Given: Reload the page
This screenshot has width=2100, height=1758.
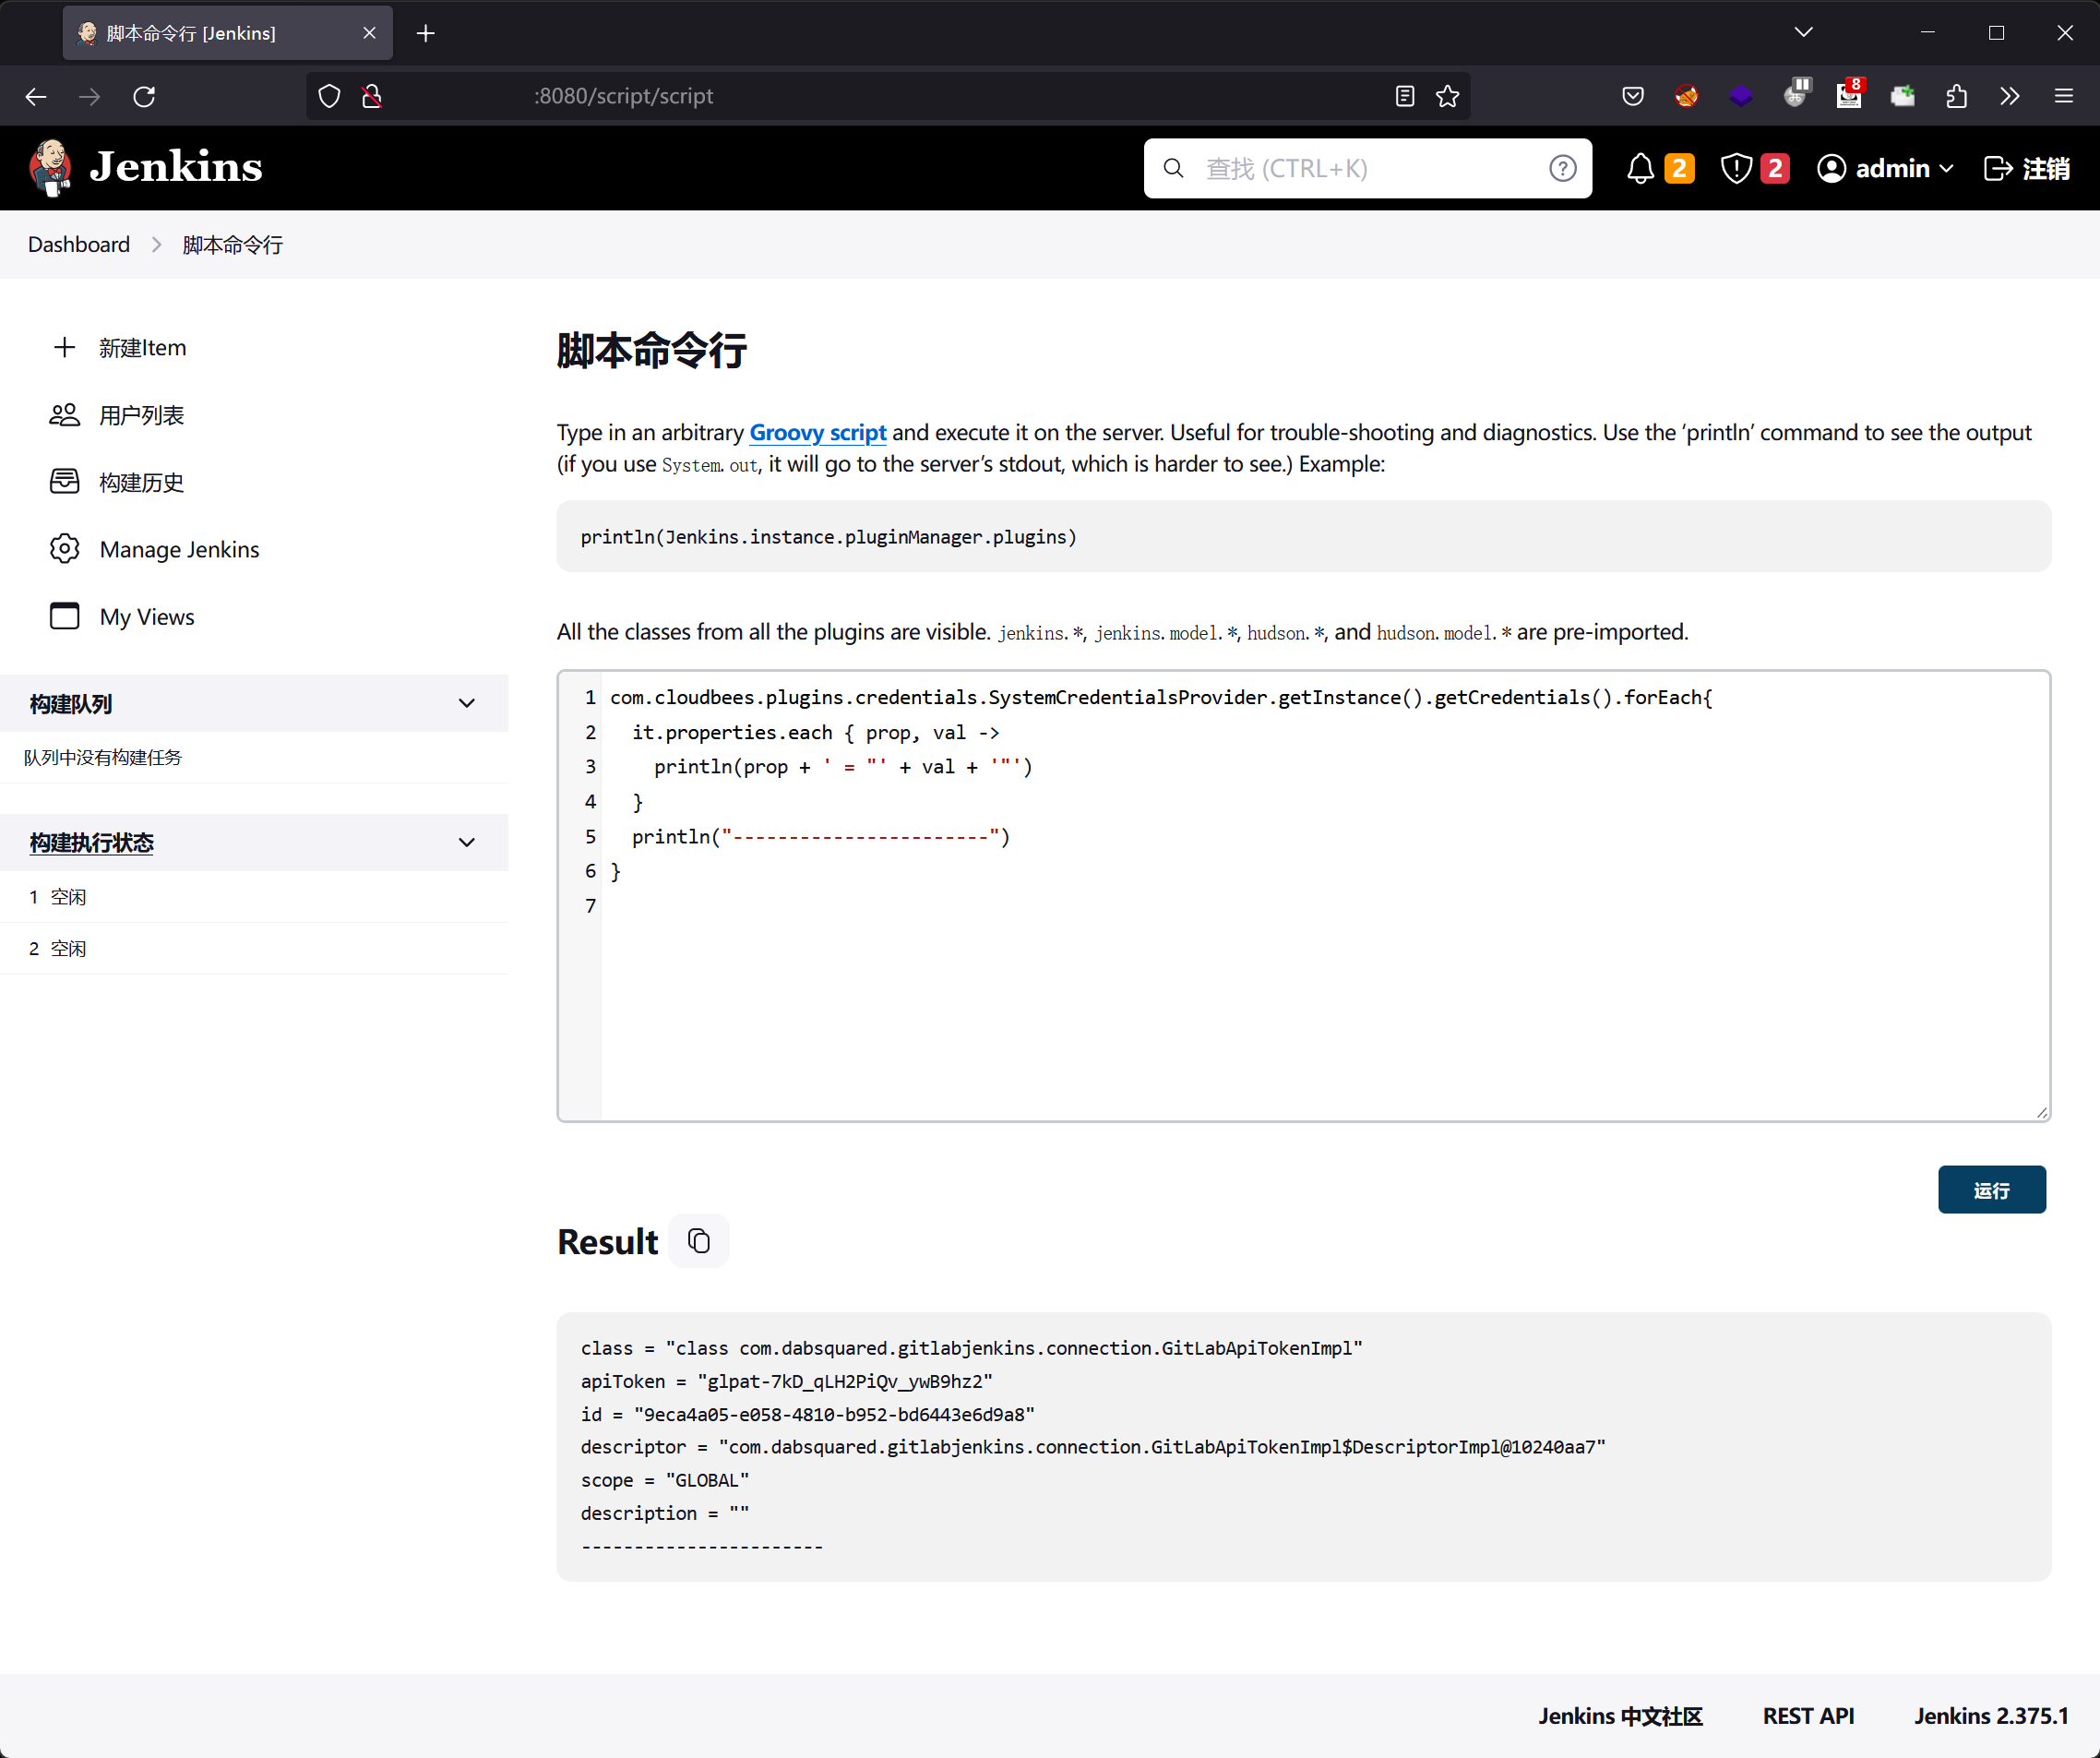Looking at the screenshot, I should click(x=144, y=96).
